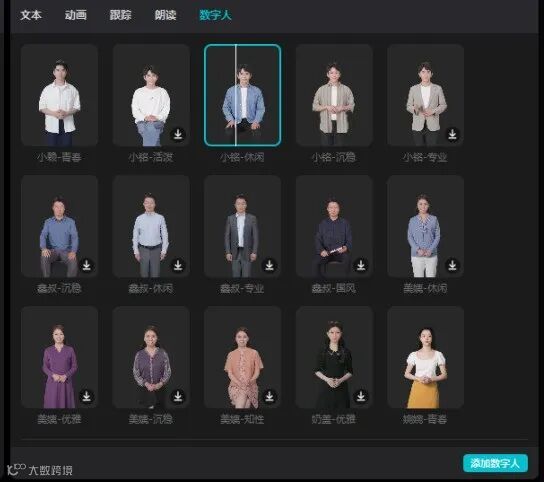This screenshot has width=544, height=482.
Task: Click the label text 美婧-休闲
Action: (425, 288)
